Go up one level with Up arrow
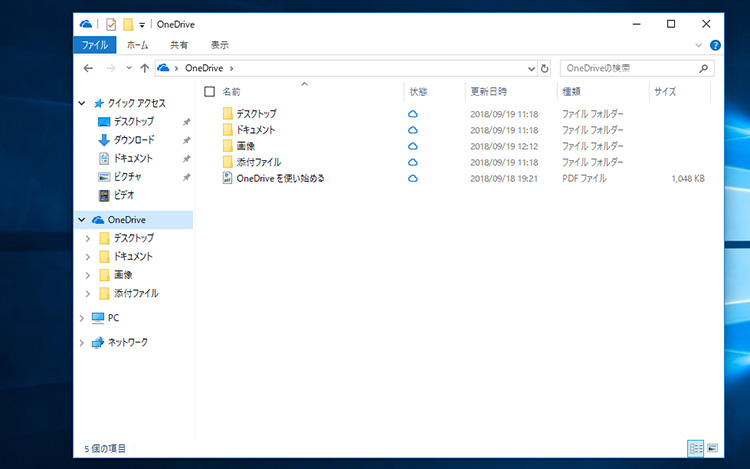 click(145, 69)
